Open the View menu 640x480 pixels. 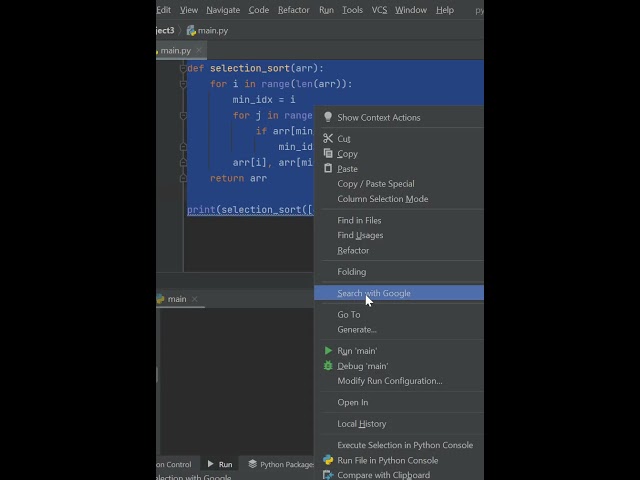[189, 10]
